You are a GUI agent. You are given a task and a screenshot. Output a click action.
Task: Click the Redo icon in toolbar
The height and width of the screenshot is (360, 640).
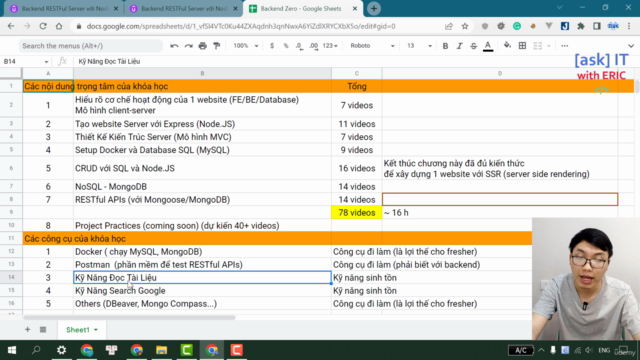(x=189, y=46)
